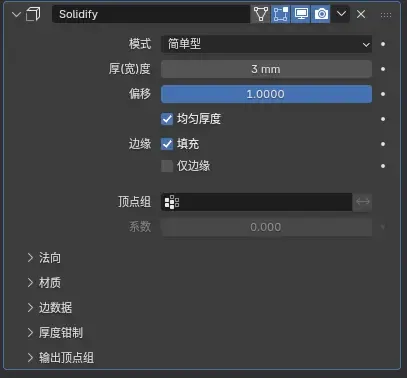The height and width of the screenshot is (378, 407).
Task: Click the 厚(宽)度 field showing 3 mm
Action: click(266, 69)
